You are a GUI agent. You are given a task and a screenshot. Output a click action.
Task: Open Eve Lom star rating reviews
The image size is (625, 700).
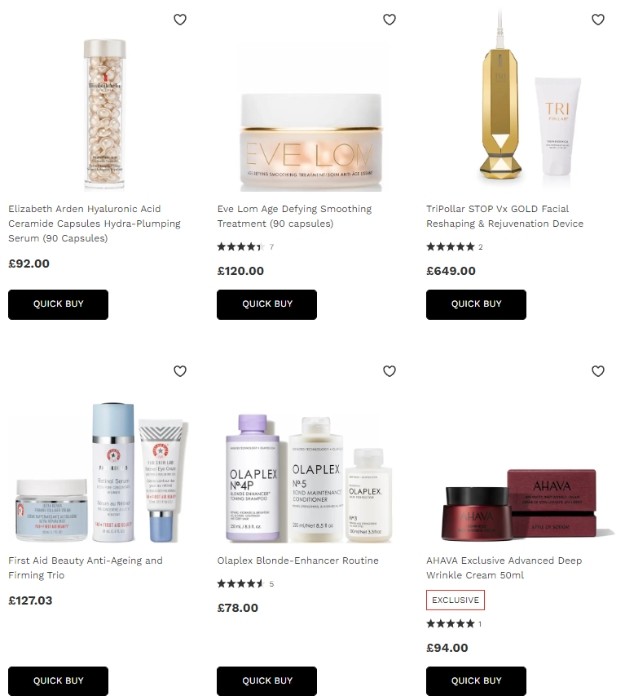(x=245, y=246)
